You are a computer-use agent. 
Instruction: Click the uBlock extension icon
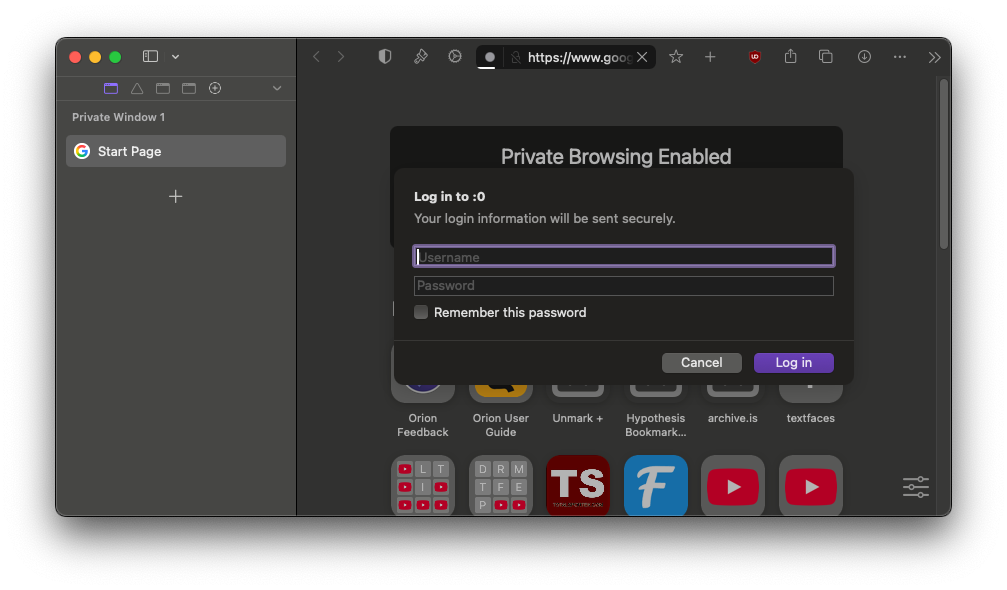pyautogui.click(x=754, y=57)
